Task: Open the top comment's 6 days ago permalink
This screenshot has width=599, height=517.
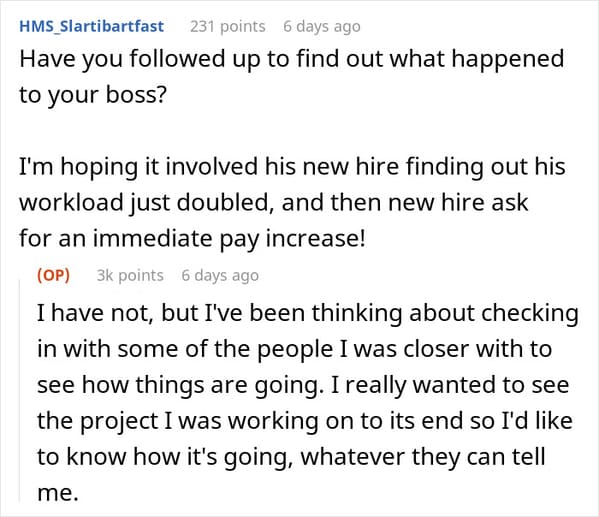Action: click(x=322, y=27)
